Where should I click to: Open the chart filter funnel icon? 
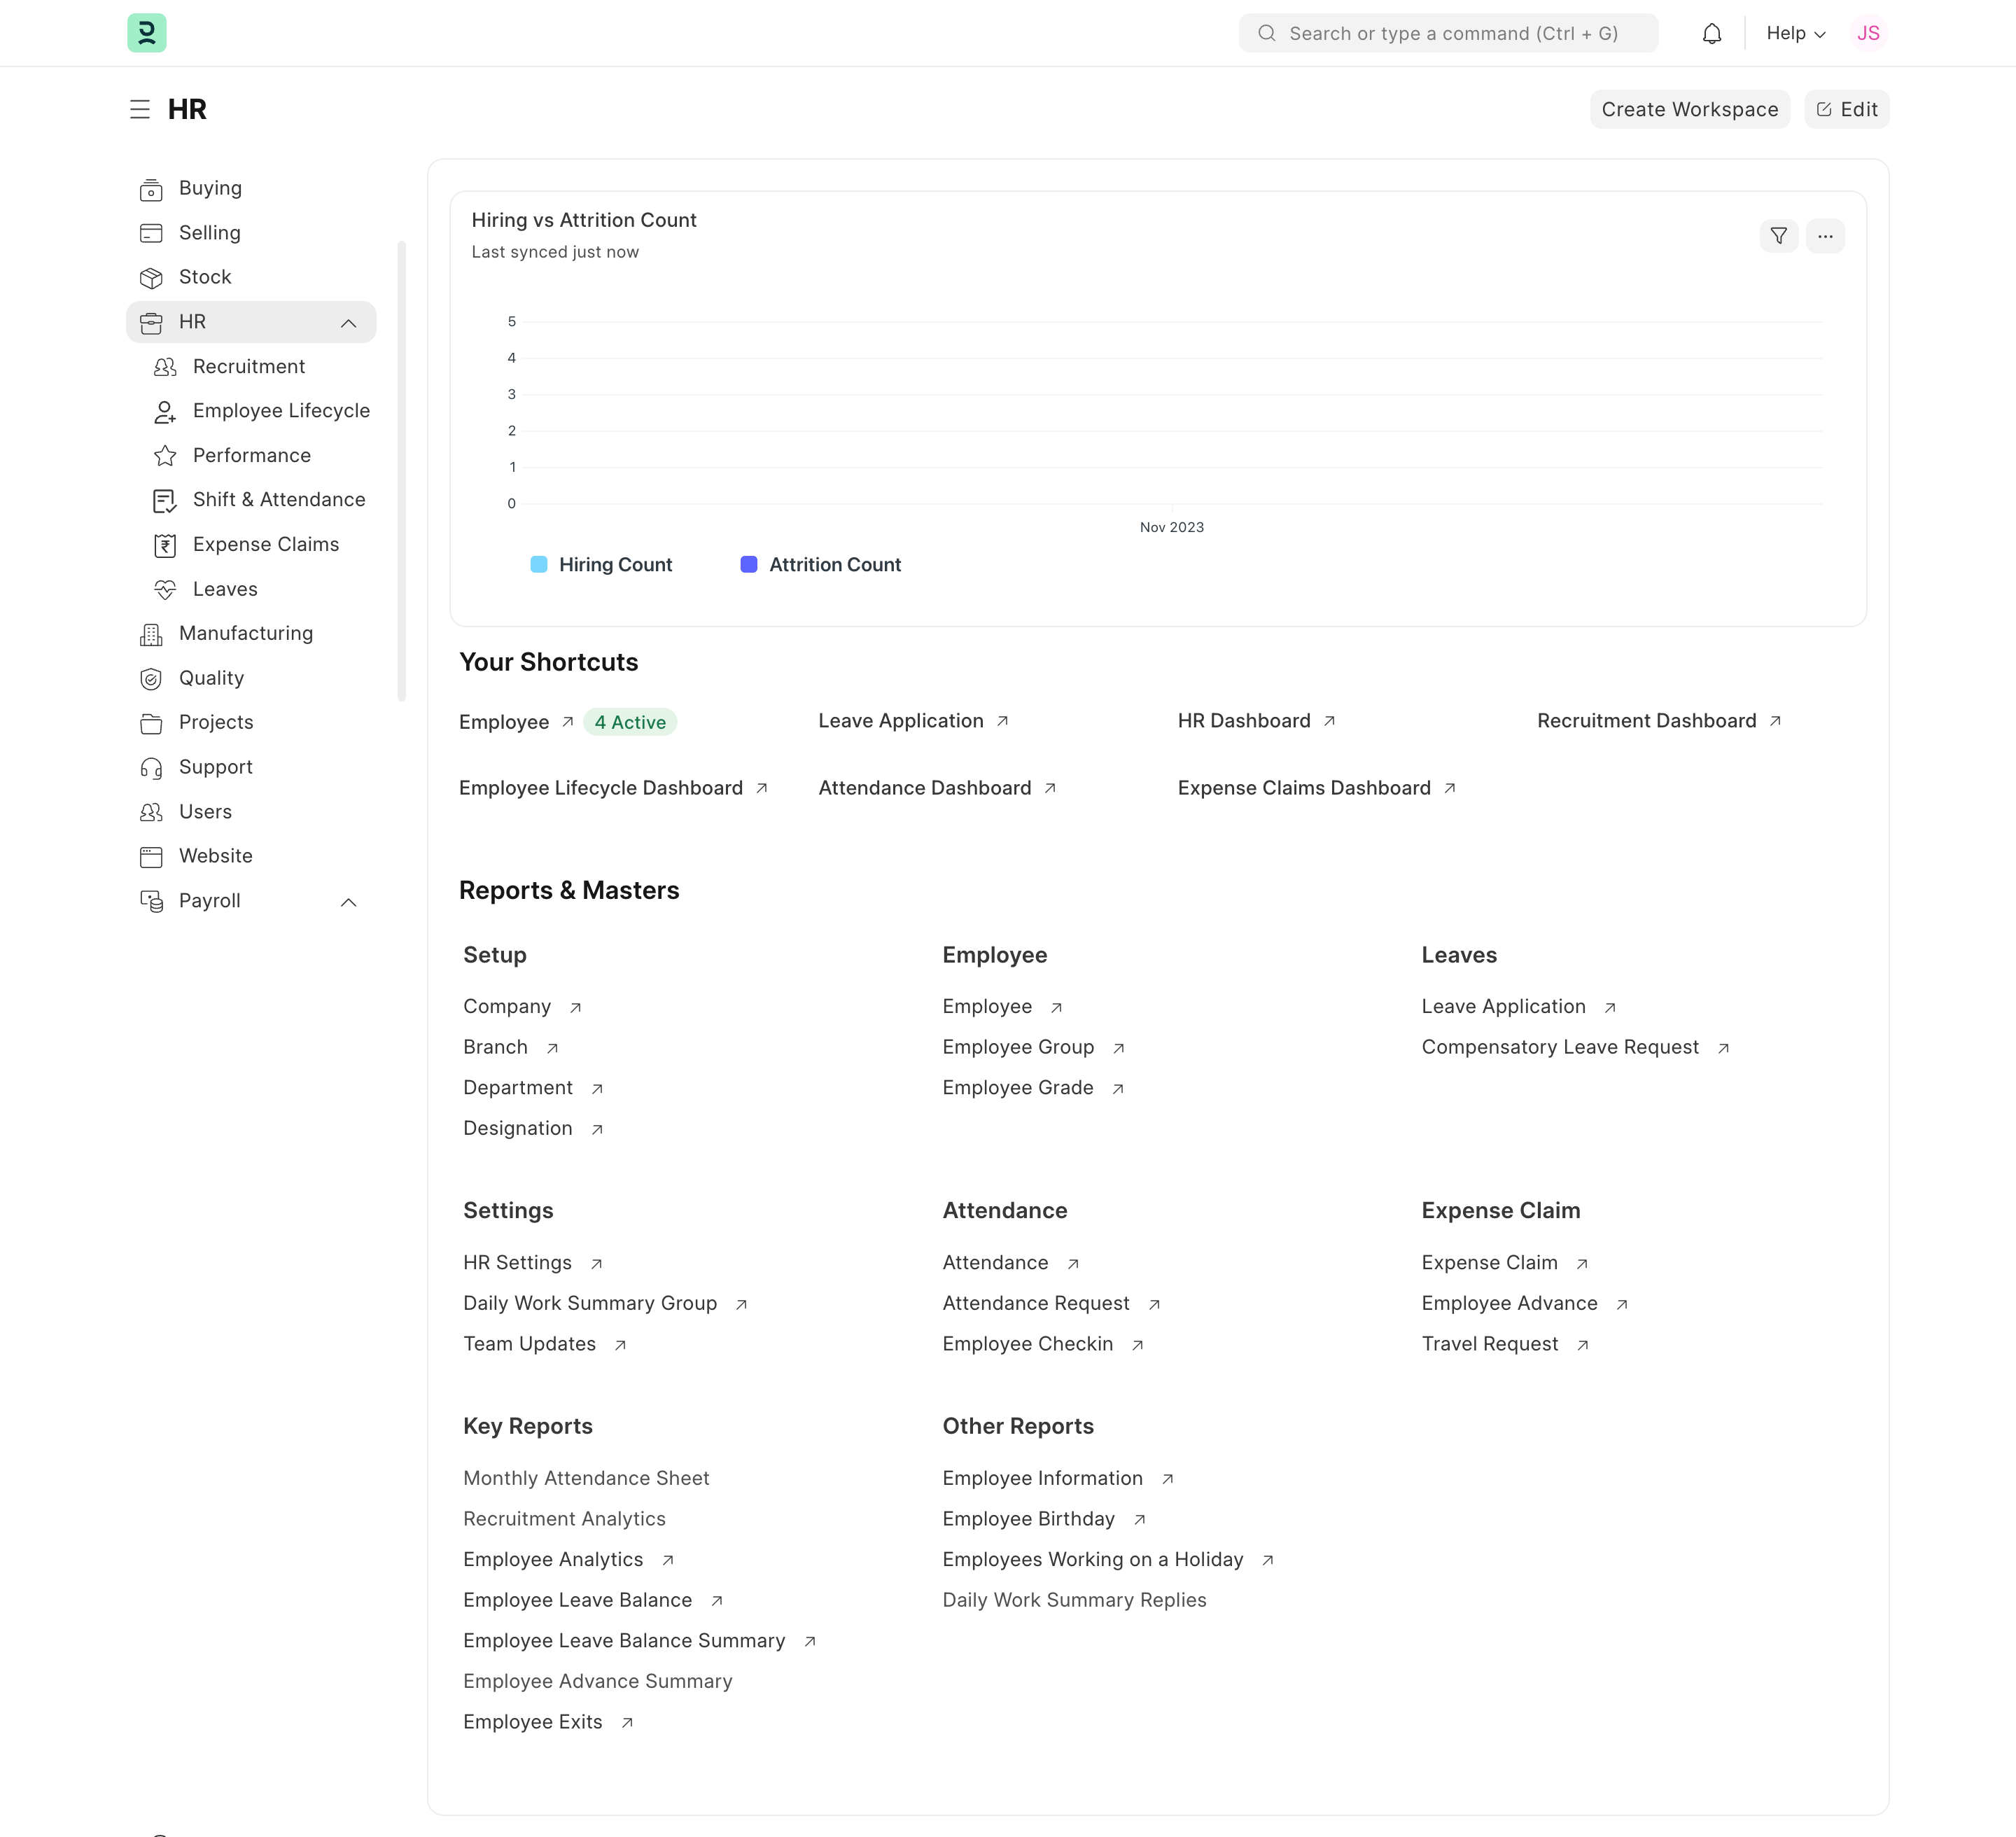point(1778,236)
